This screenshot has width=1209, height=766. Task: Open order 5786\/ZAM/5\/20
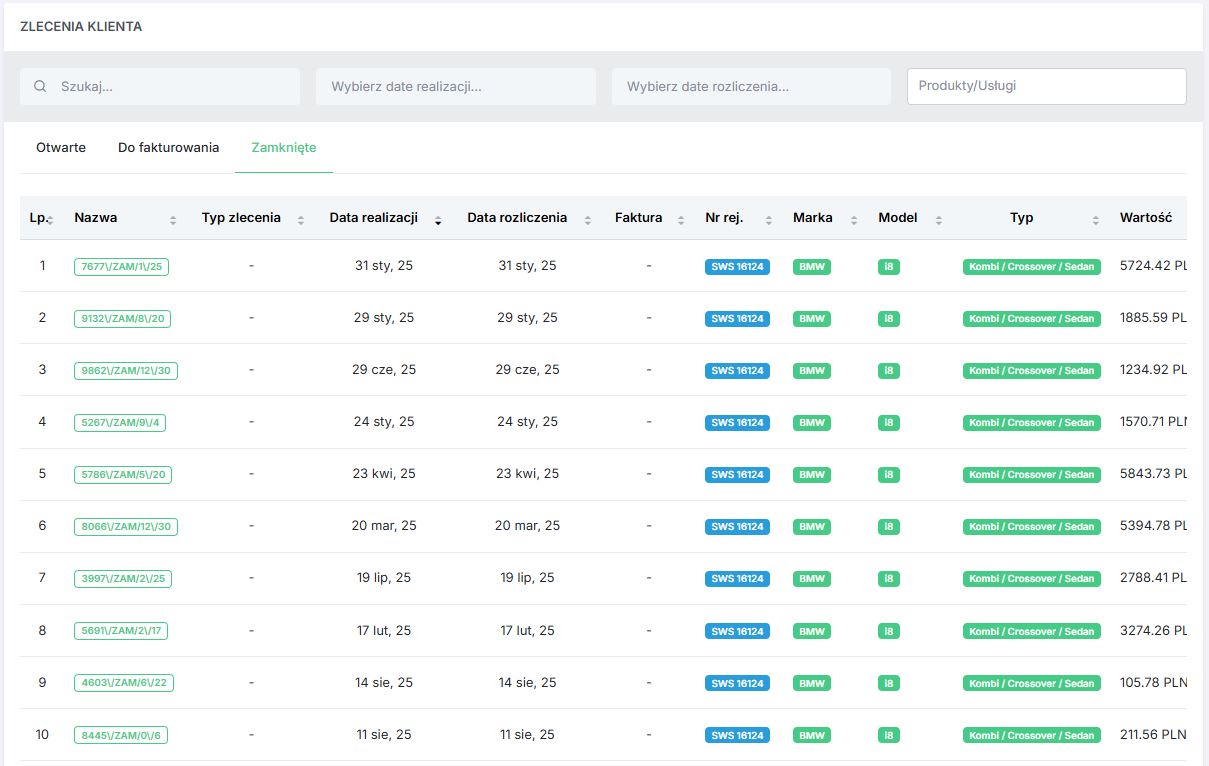point(122,475)
